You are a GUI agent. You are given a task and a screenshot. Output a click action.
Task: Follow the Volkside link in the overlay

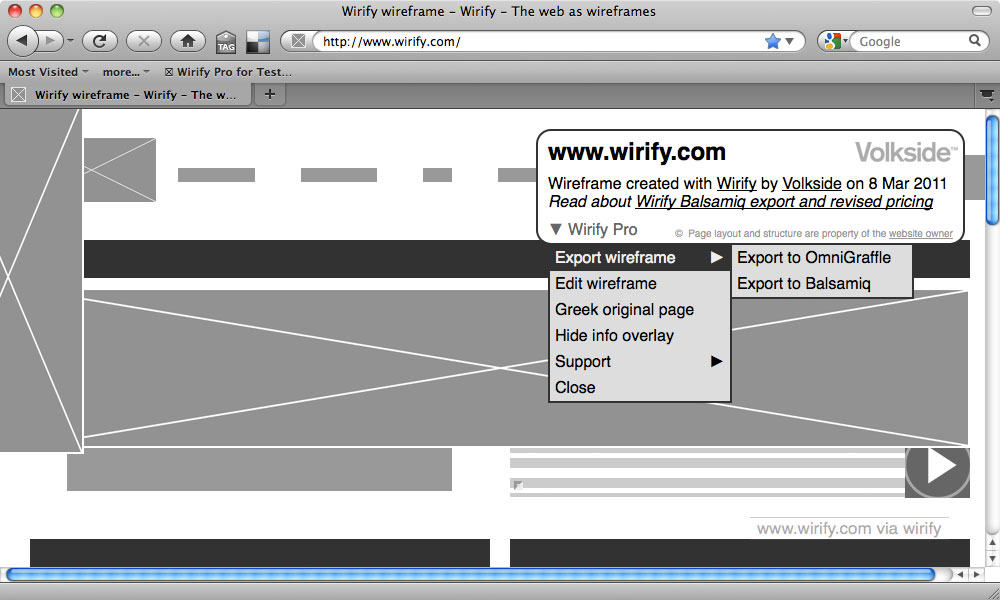pyautogui.click(x=811, y=184)
